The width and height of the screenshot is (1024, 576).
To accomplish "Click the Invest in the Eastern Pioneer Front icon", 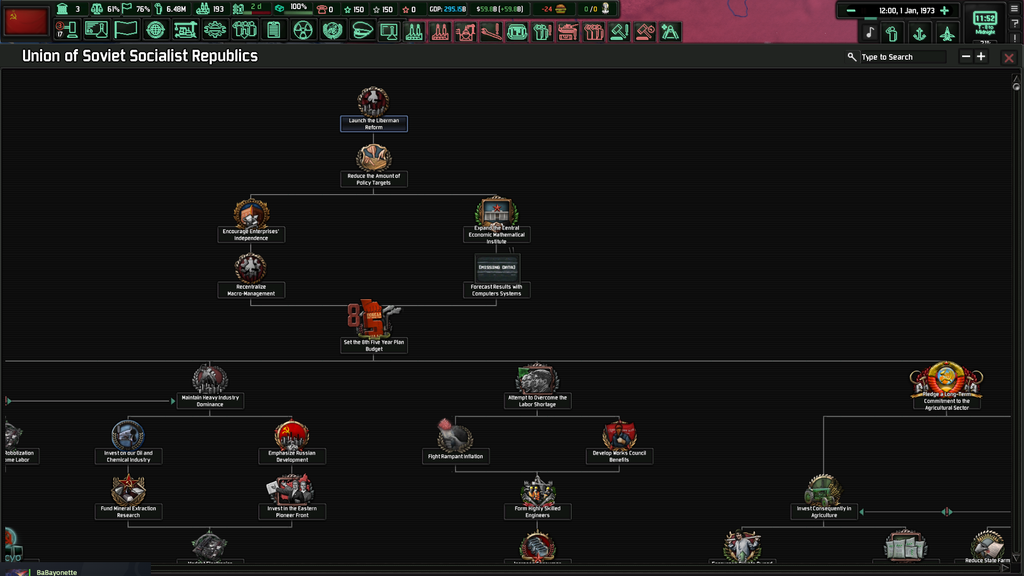I will click(291, 490).
